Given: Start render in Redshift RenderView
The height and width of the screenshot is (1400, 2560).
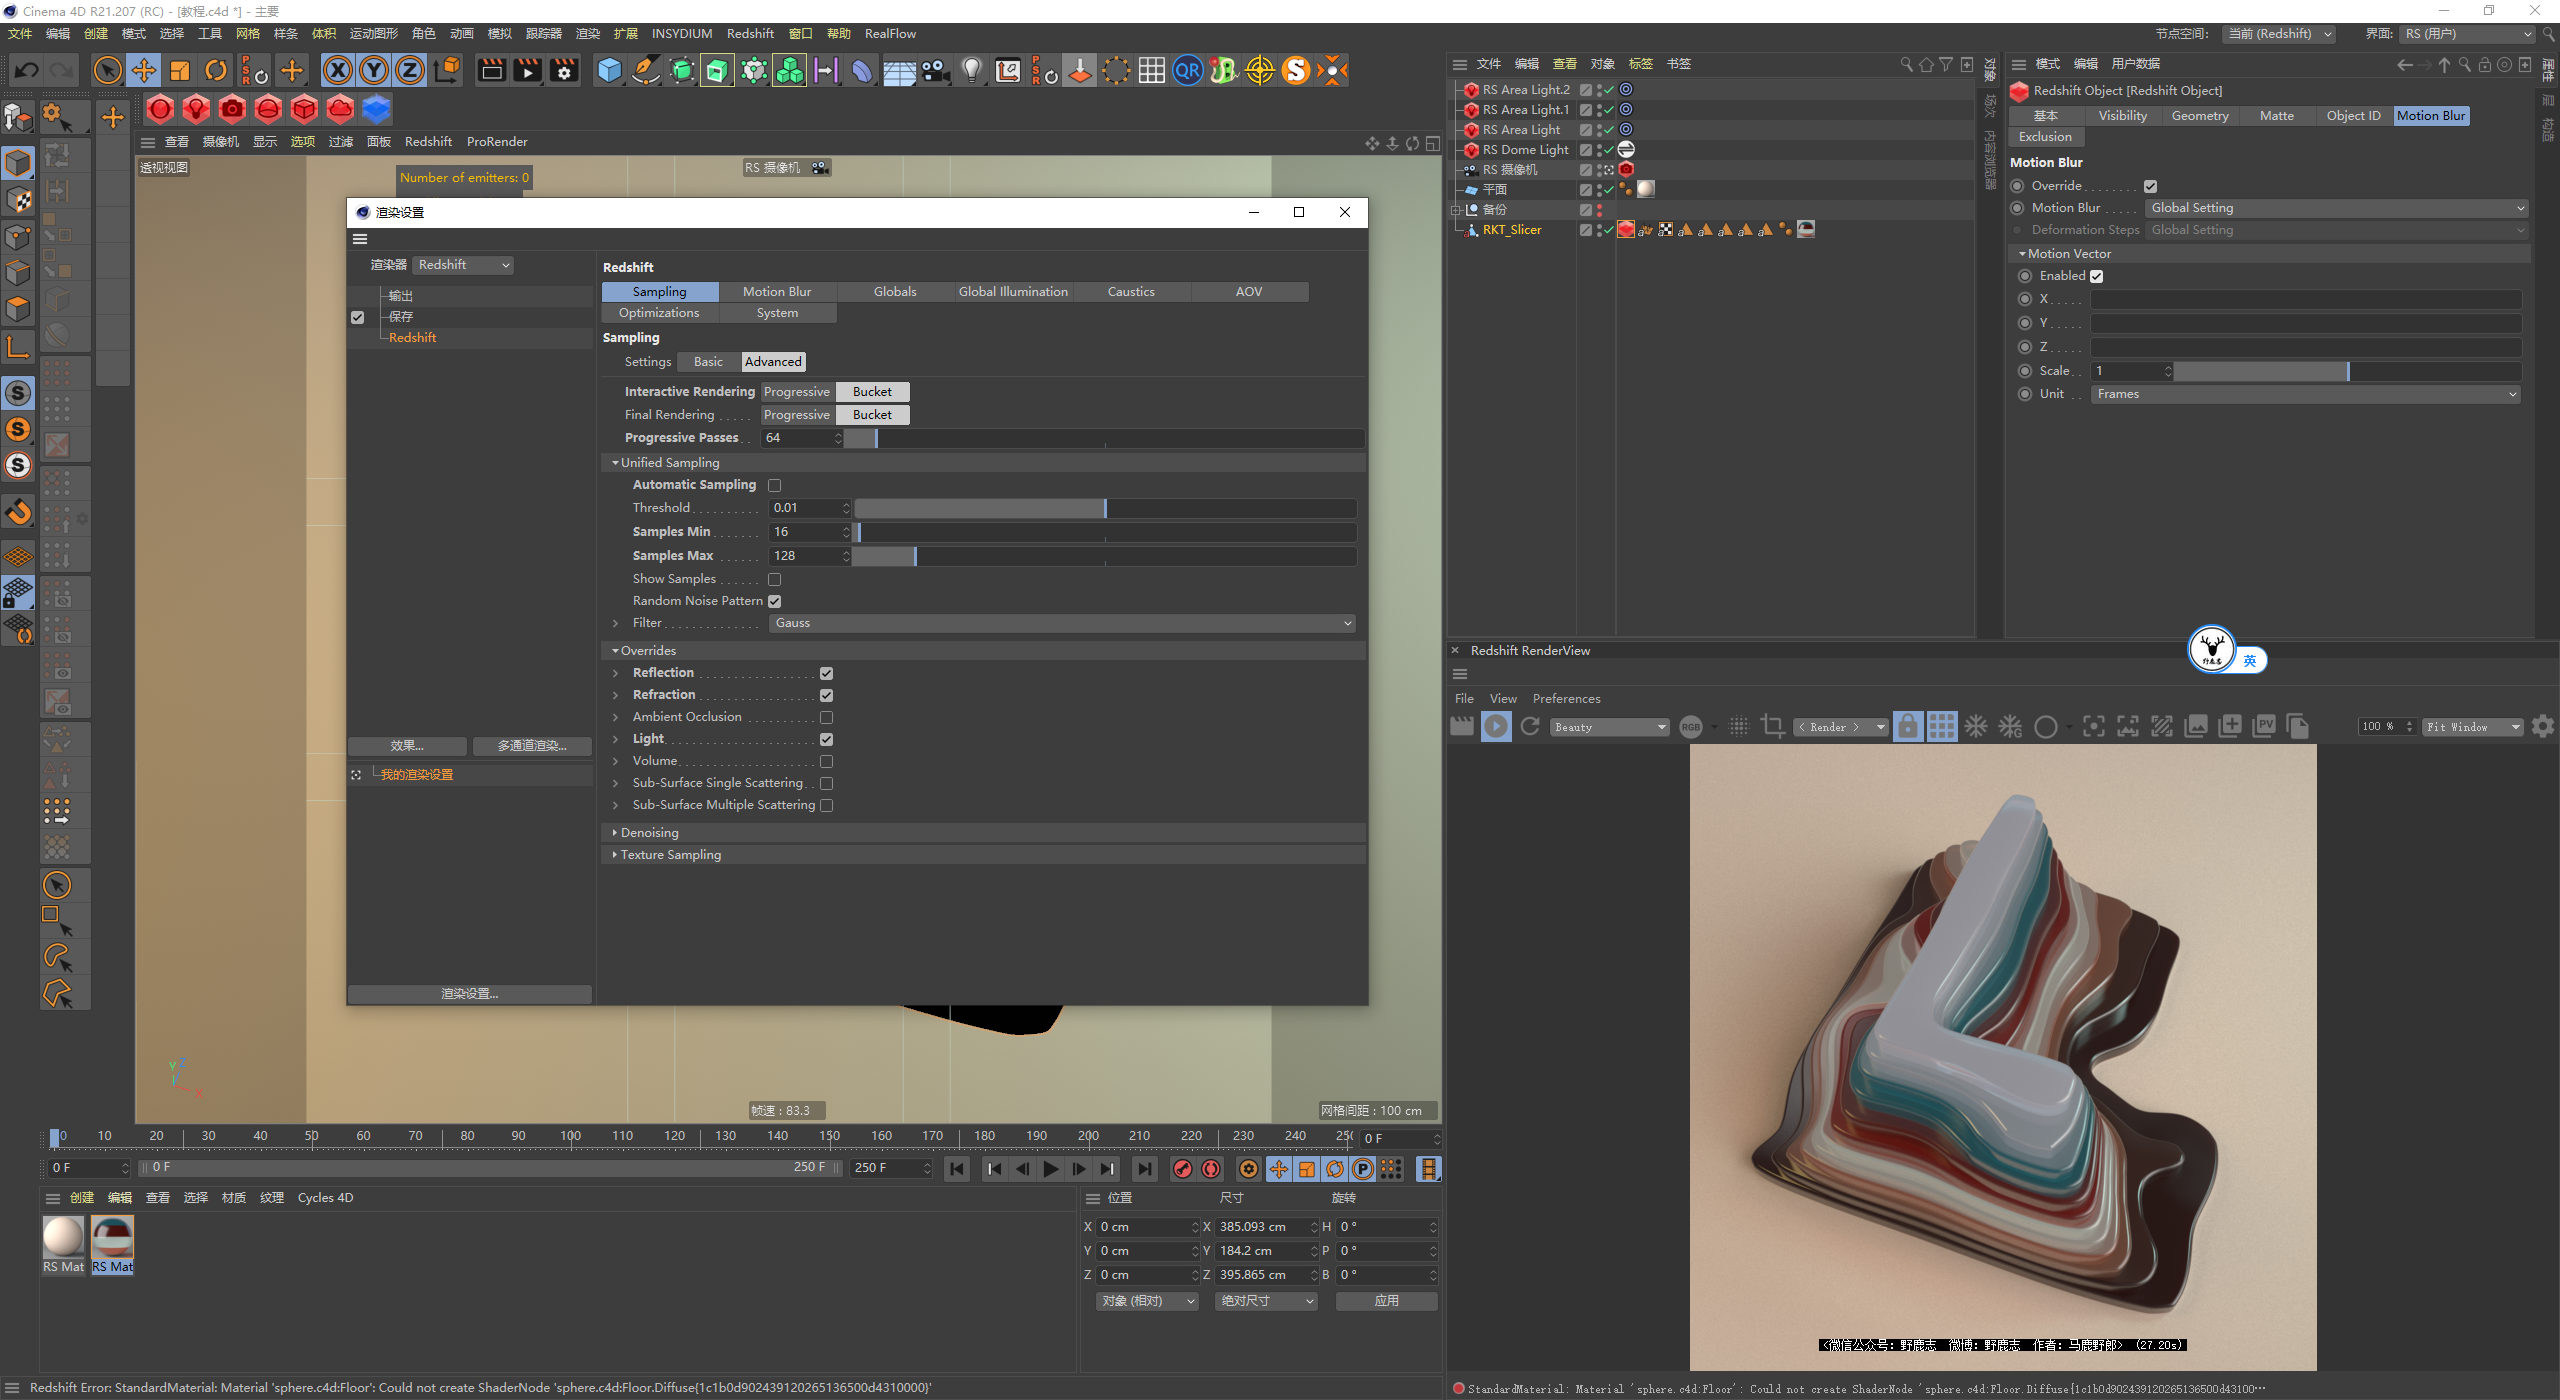Looking at the screenshot, I should coord(1496,727).
